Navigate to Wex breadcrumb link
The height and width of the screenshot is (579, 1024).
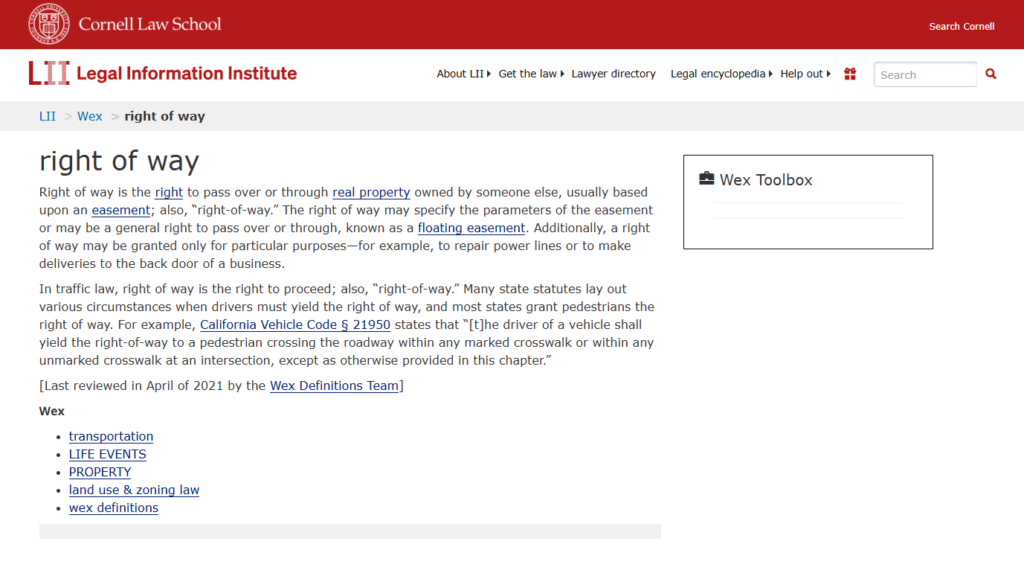click(x=90, y=116)
